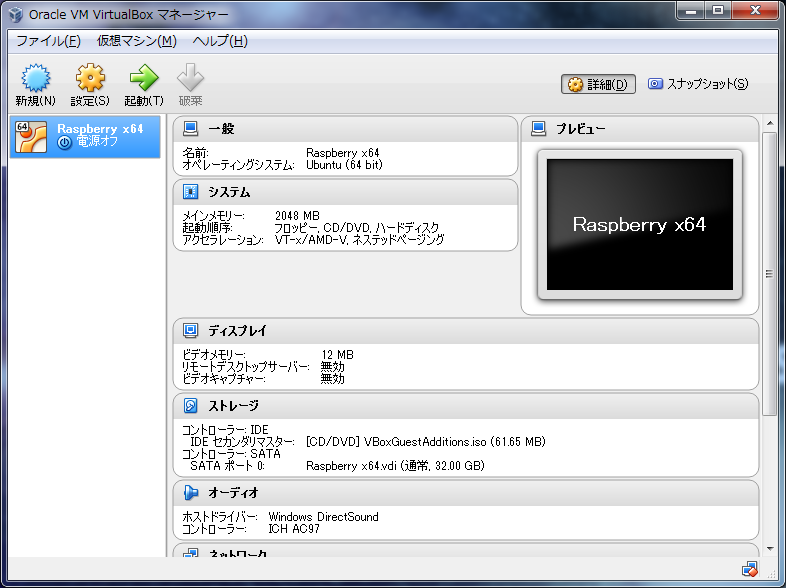
Task: Click the 破棄 discard arrow icon
Action: [x=190, y=79]
